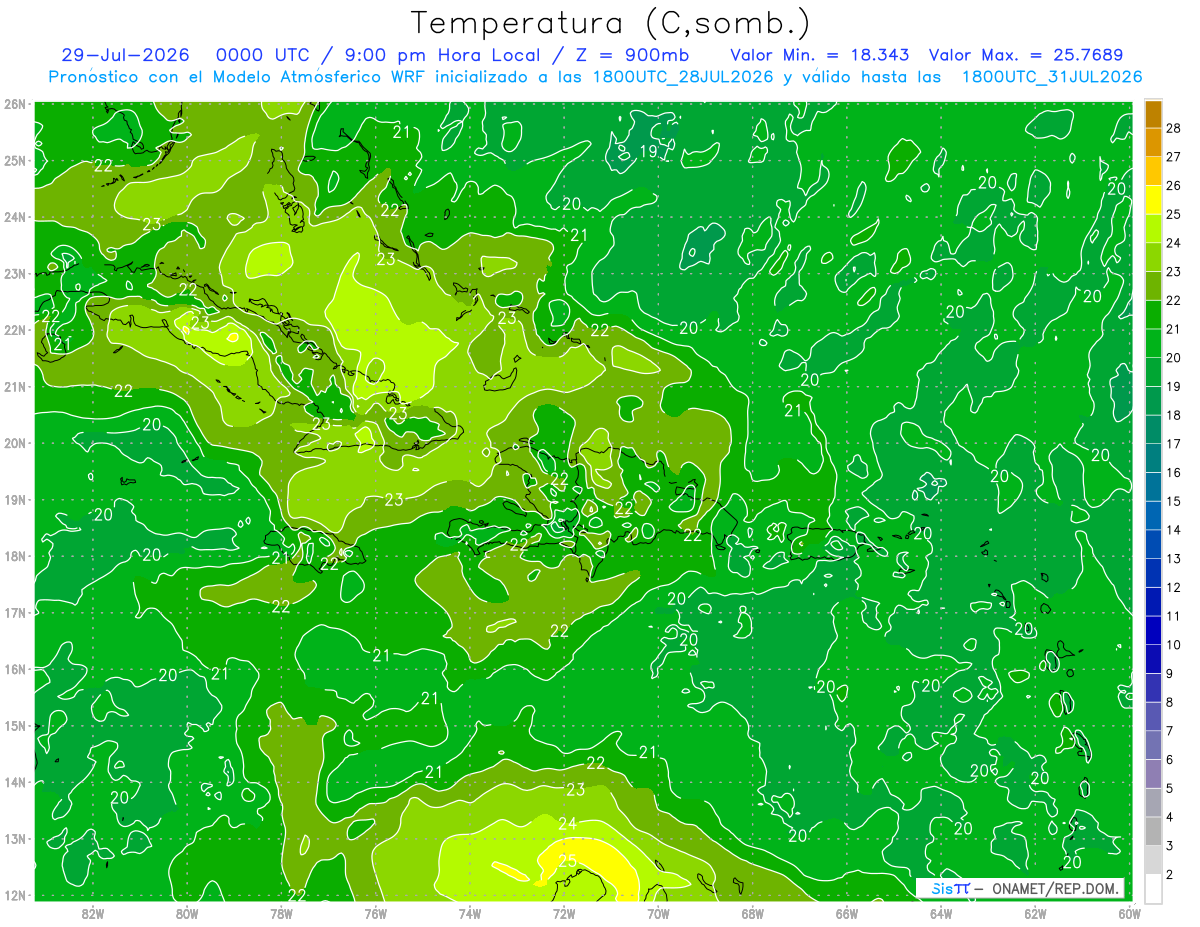Screen dimensions: 1200x927
Task: Click the blue color bar segment between 12 and 13
Action: [1153, 573]
